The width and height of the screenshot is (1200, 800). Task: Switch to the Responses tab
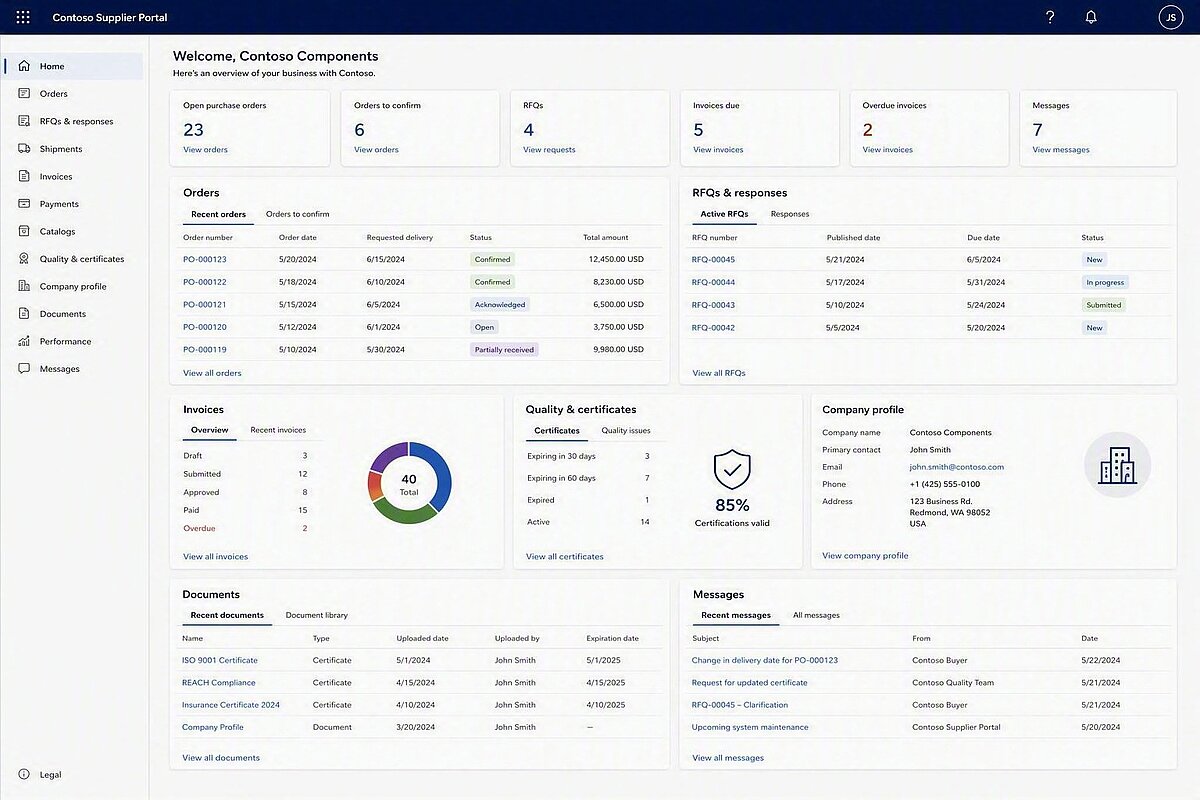click(790, 214)
